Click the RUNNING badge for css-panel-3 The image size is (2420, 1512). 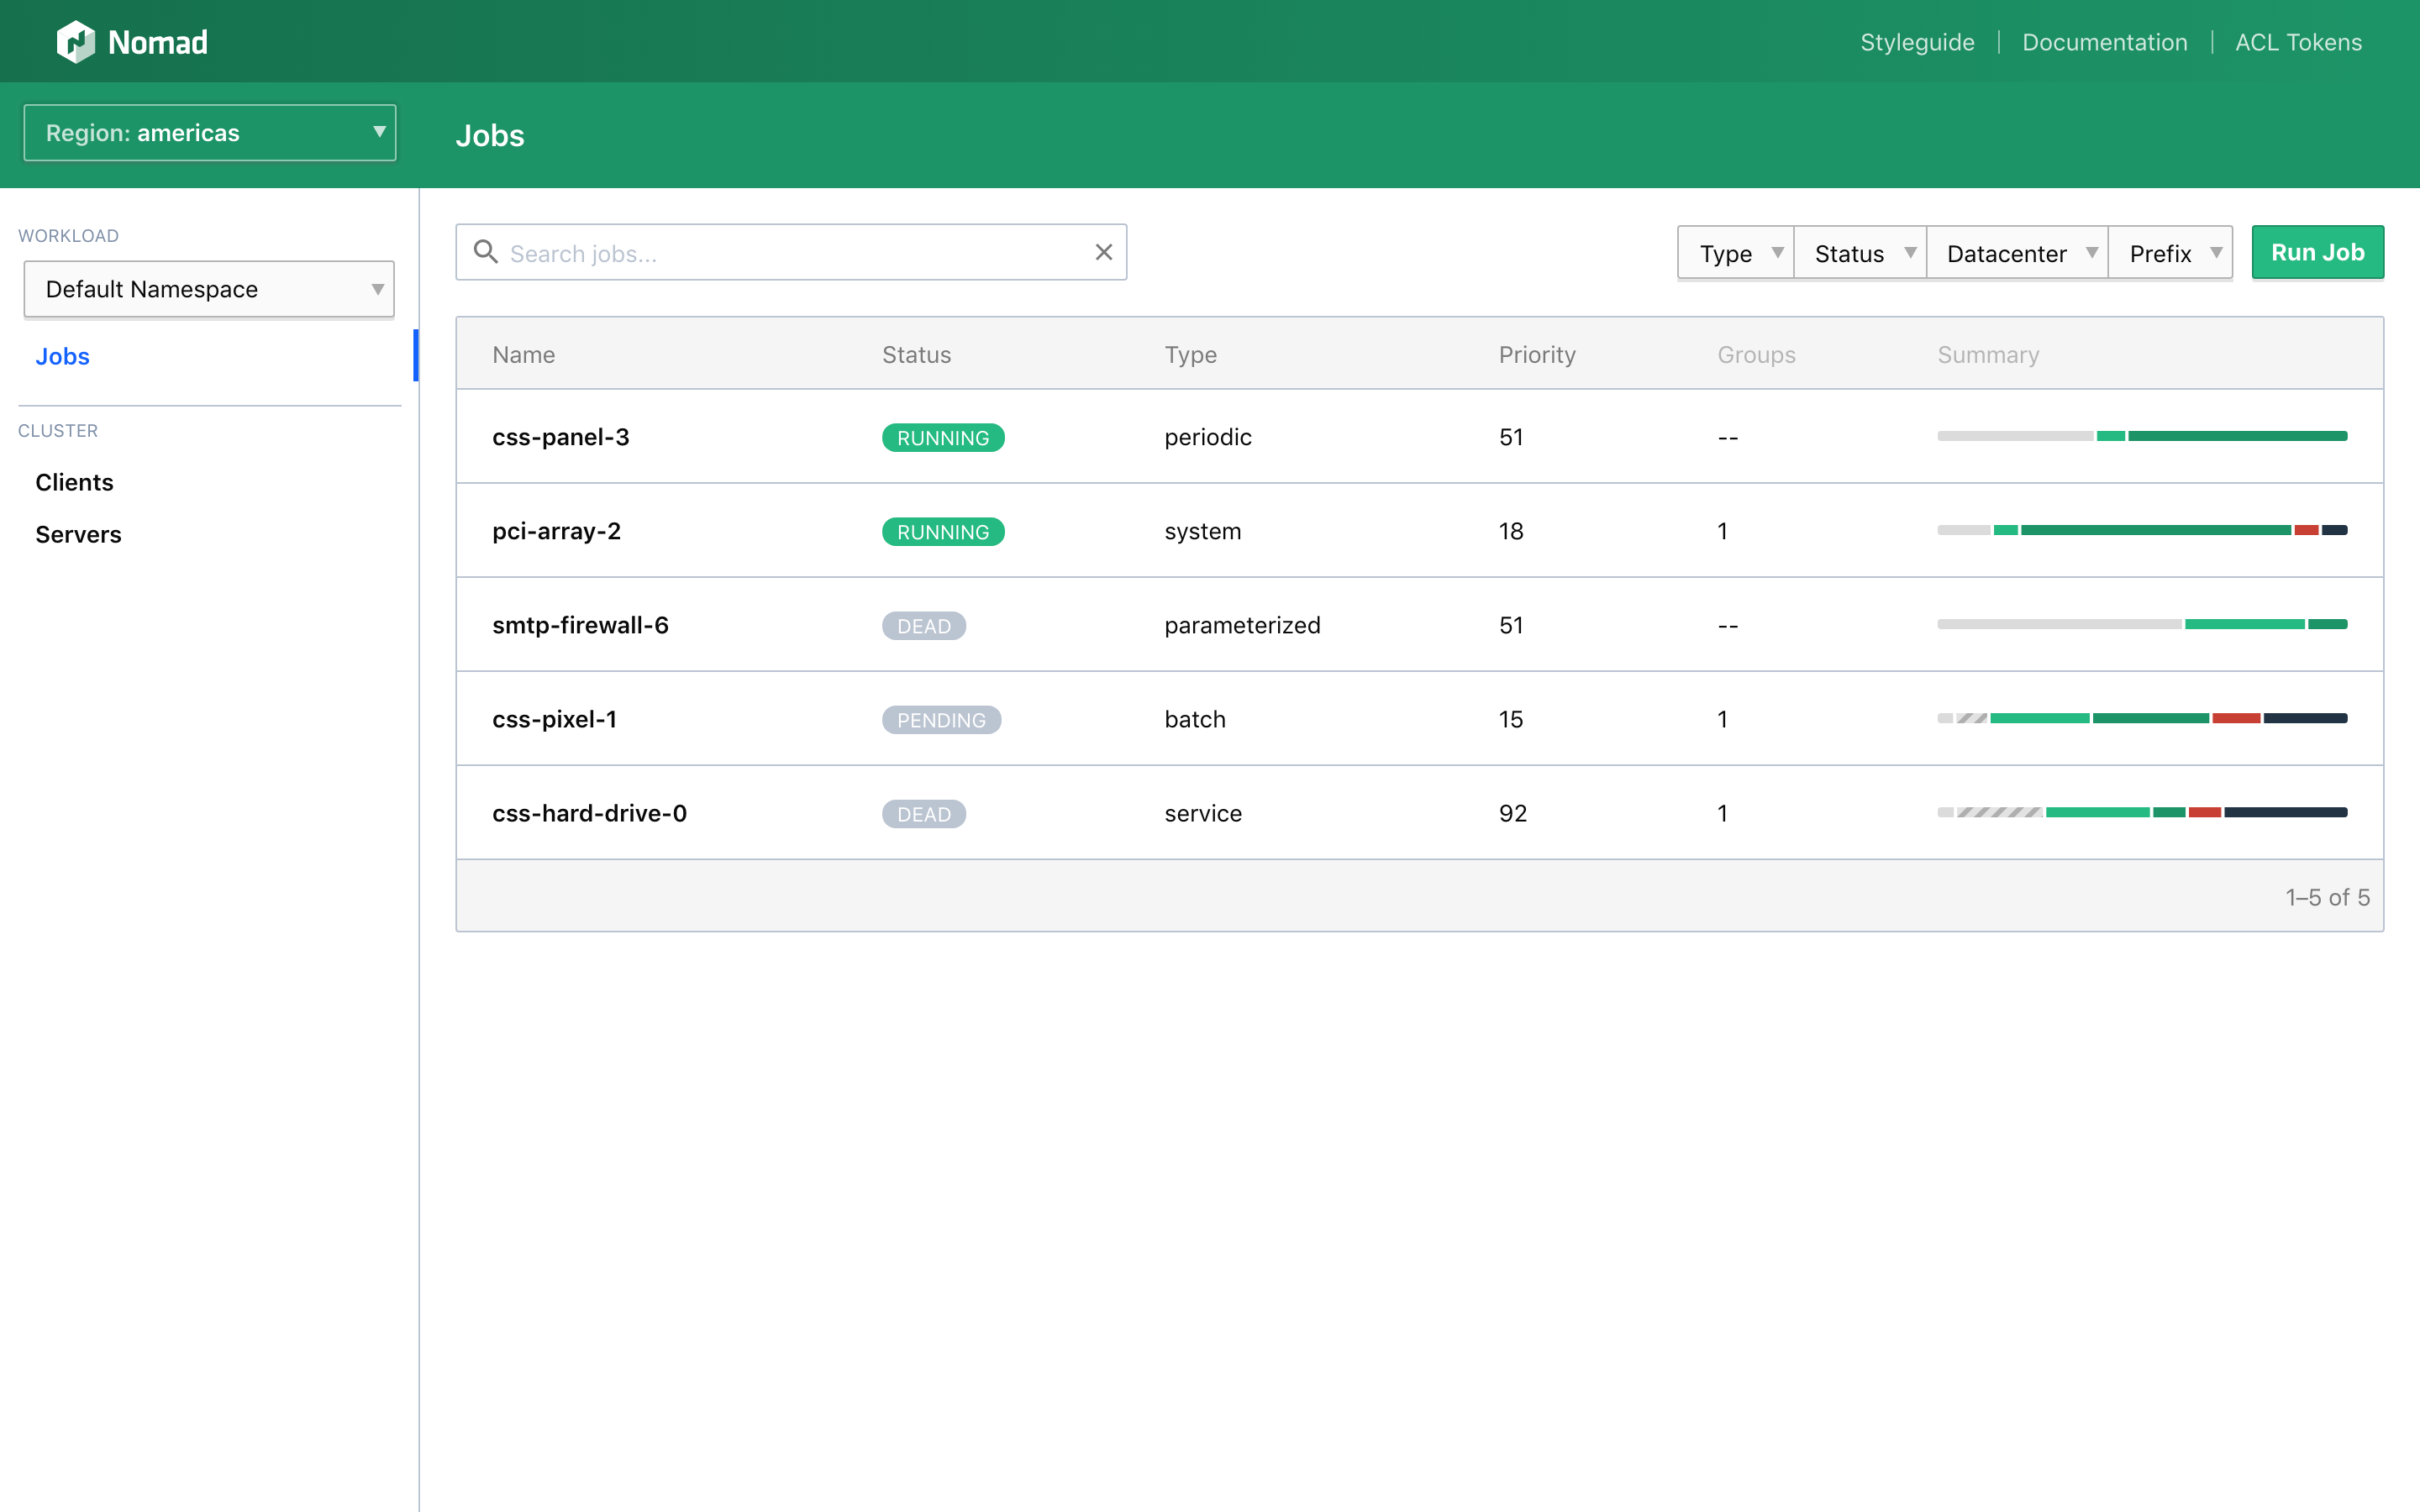942,438
